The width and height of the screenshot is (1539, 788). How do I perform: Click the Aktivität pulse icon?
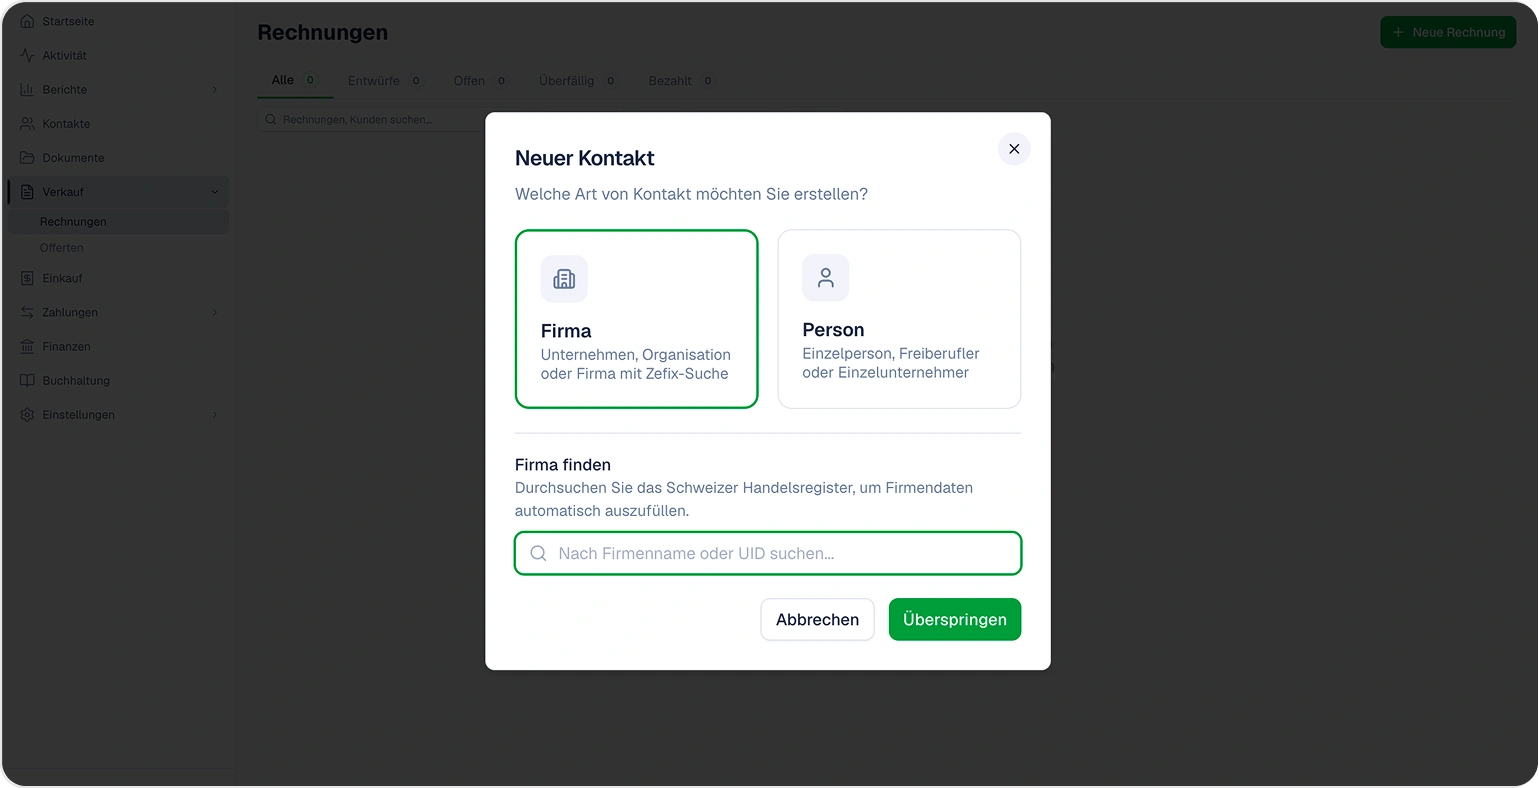[27, 55]
